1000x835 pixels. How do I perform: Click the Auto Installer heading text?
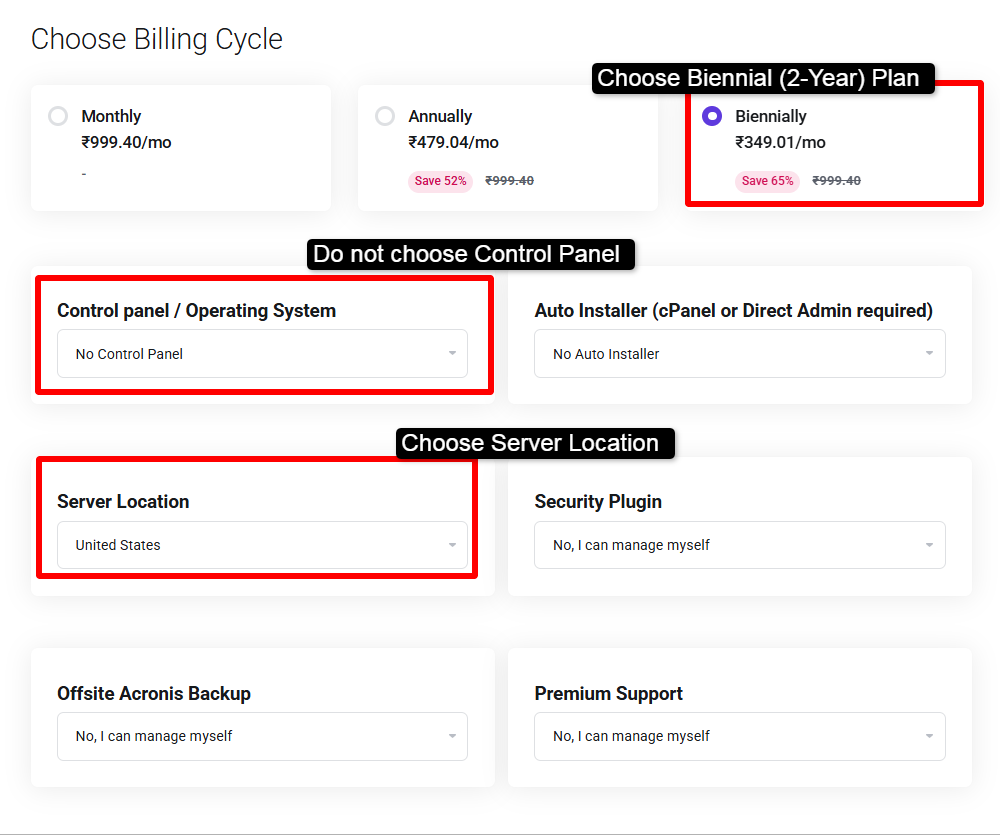coord(733,311)
